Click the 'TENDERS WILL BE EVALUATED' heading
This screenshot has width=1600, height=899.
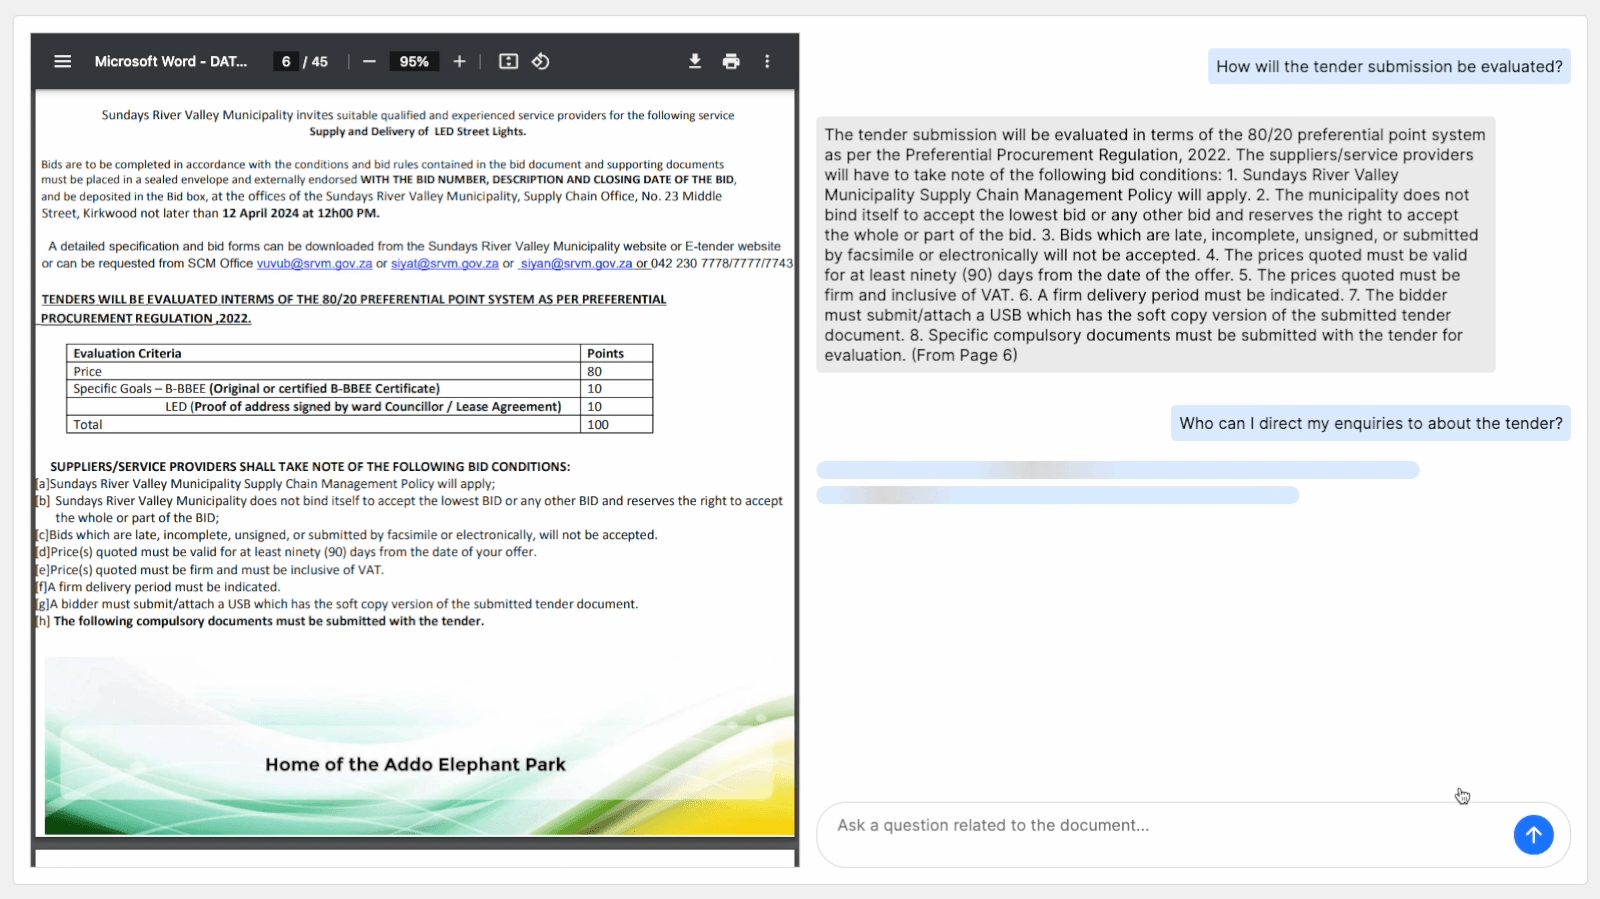(x=353, y=308)
